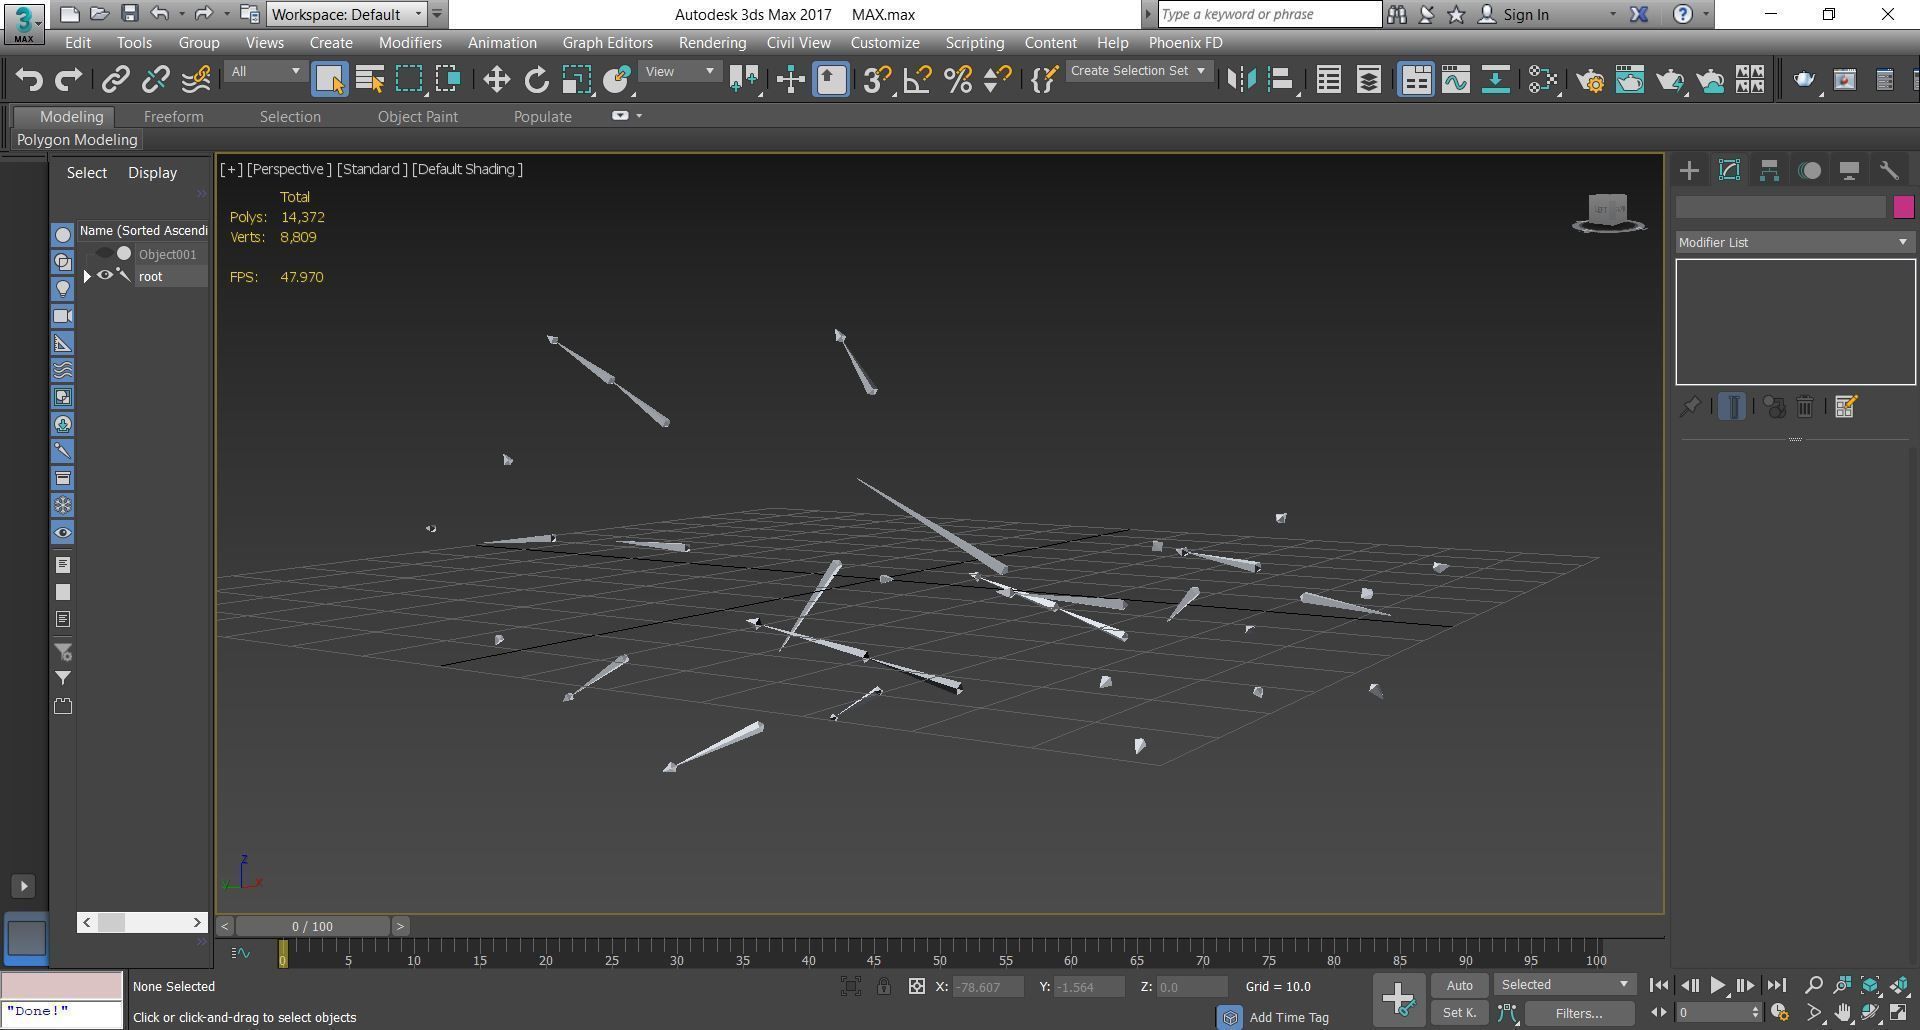Open the Display command panel tab
This screenshot has width=1920, height=1030.
tap(1849, 171)
